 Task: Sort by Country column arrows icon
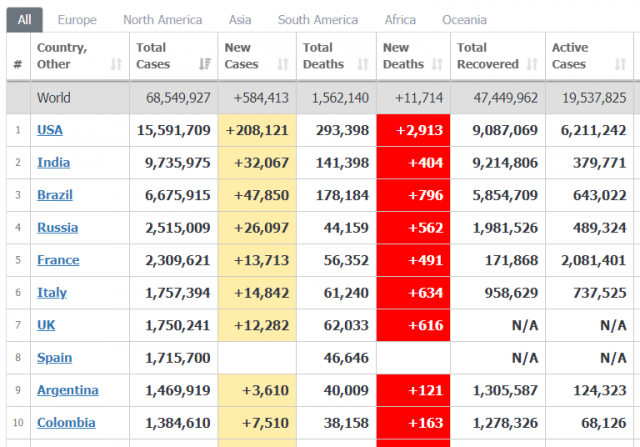coord(116,64)
